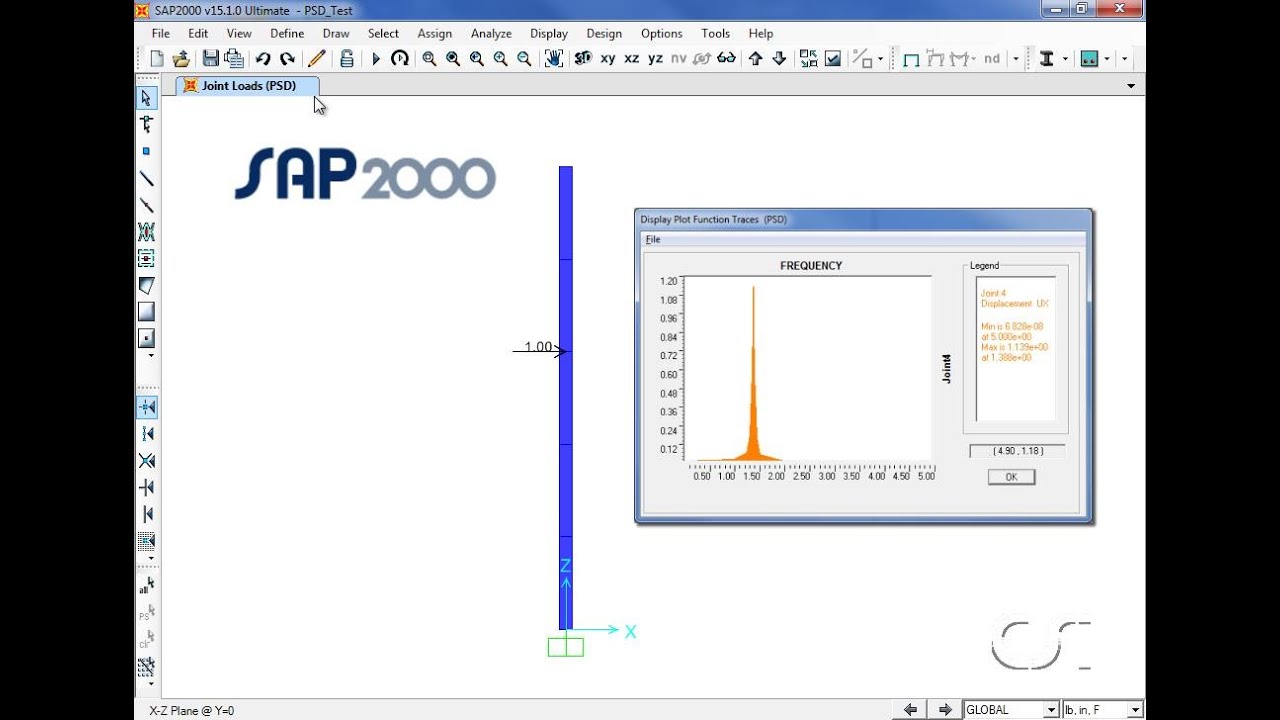Open the toolbar options arrow at far right
1280x720 pixels.
tap(1124, 59)
